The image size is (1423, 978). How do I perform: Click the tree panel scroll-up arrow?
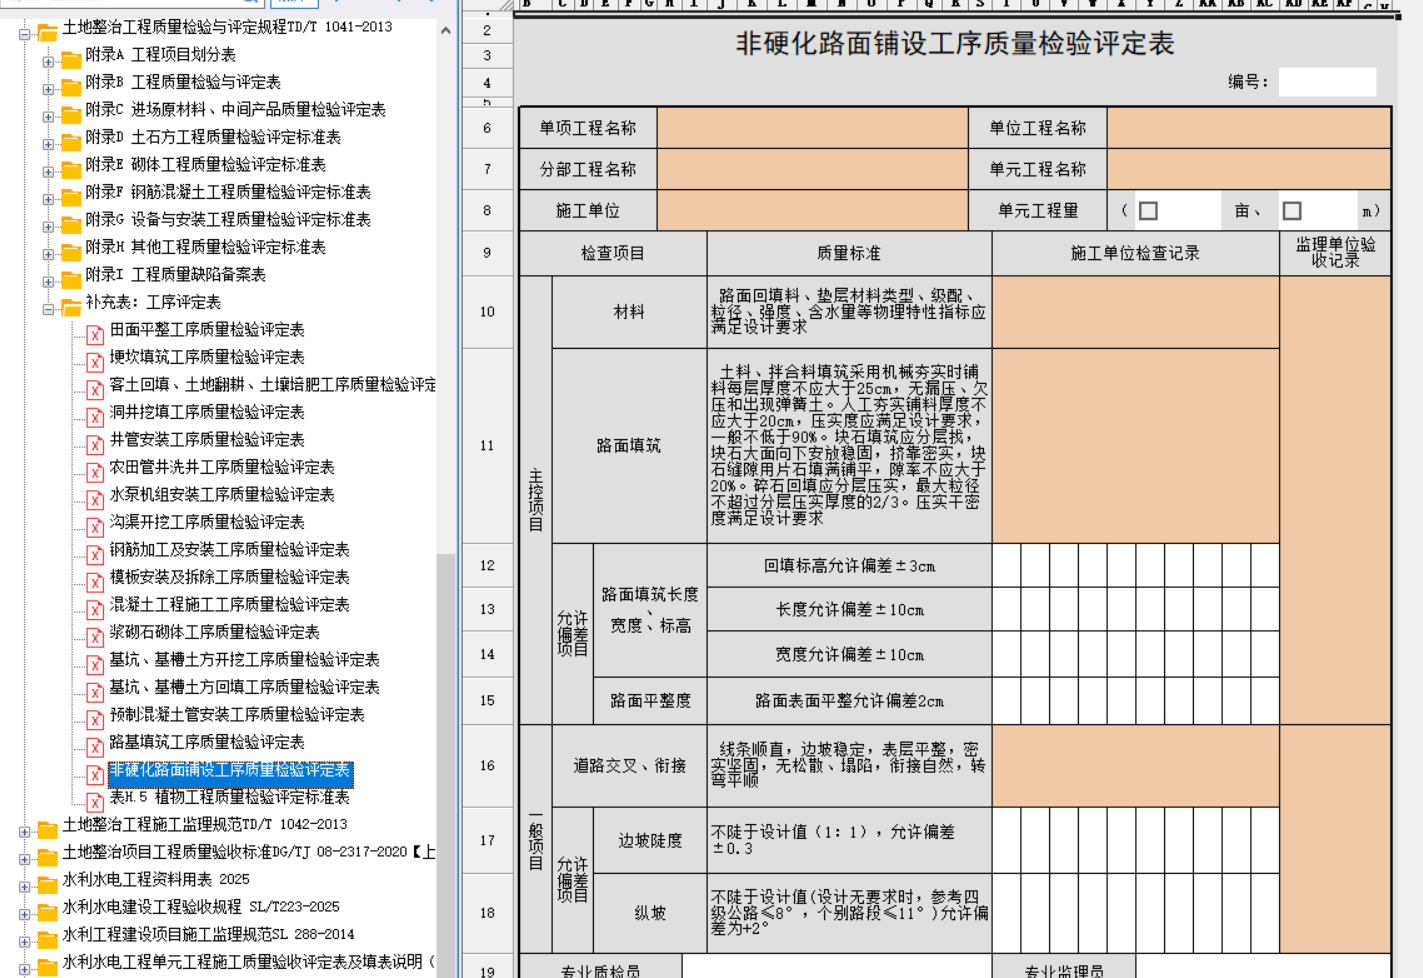[445, 31]
